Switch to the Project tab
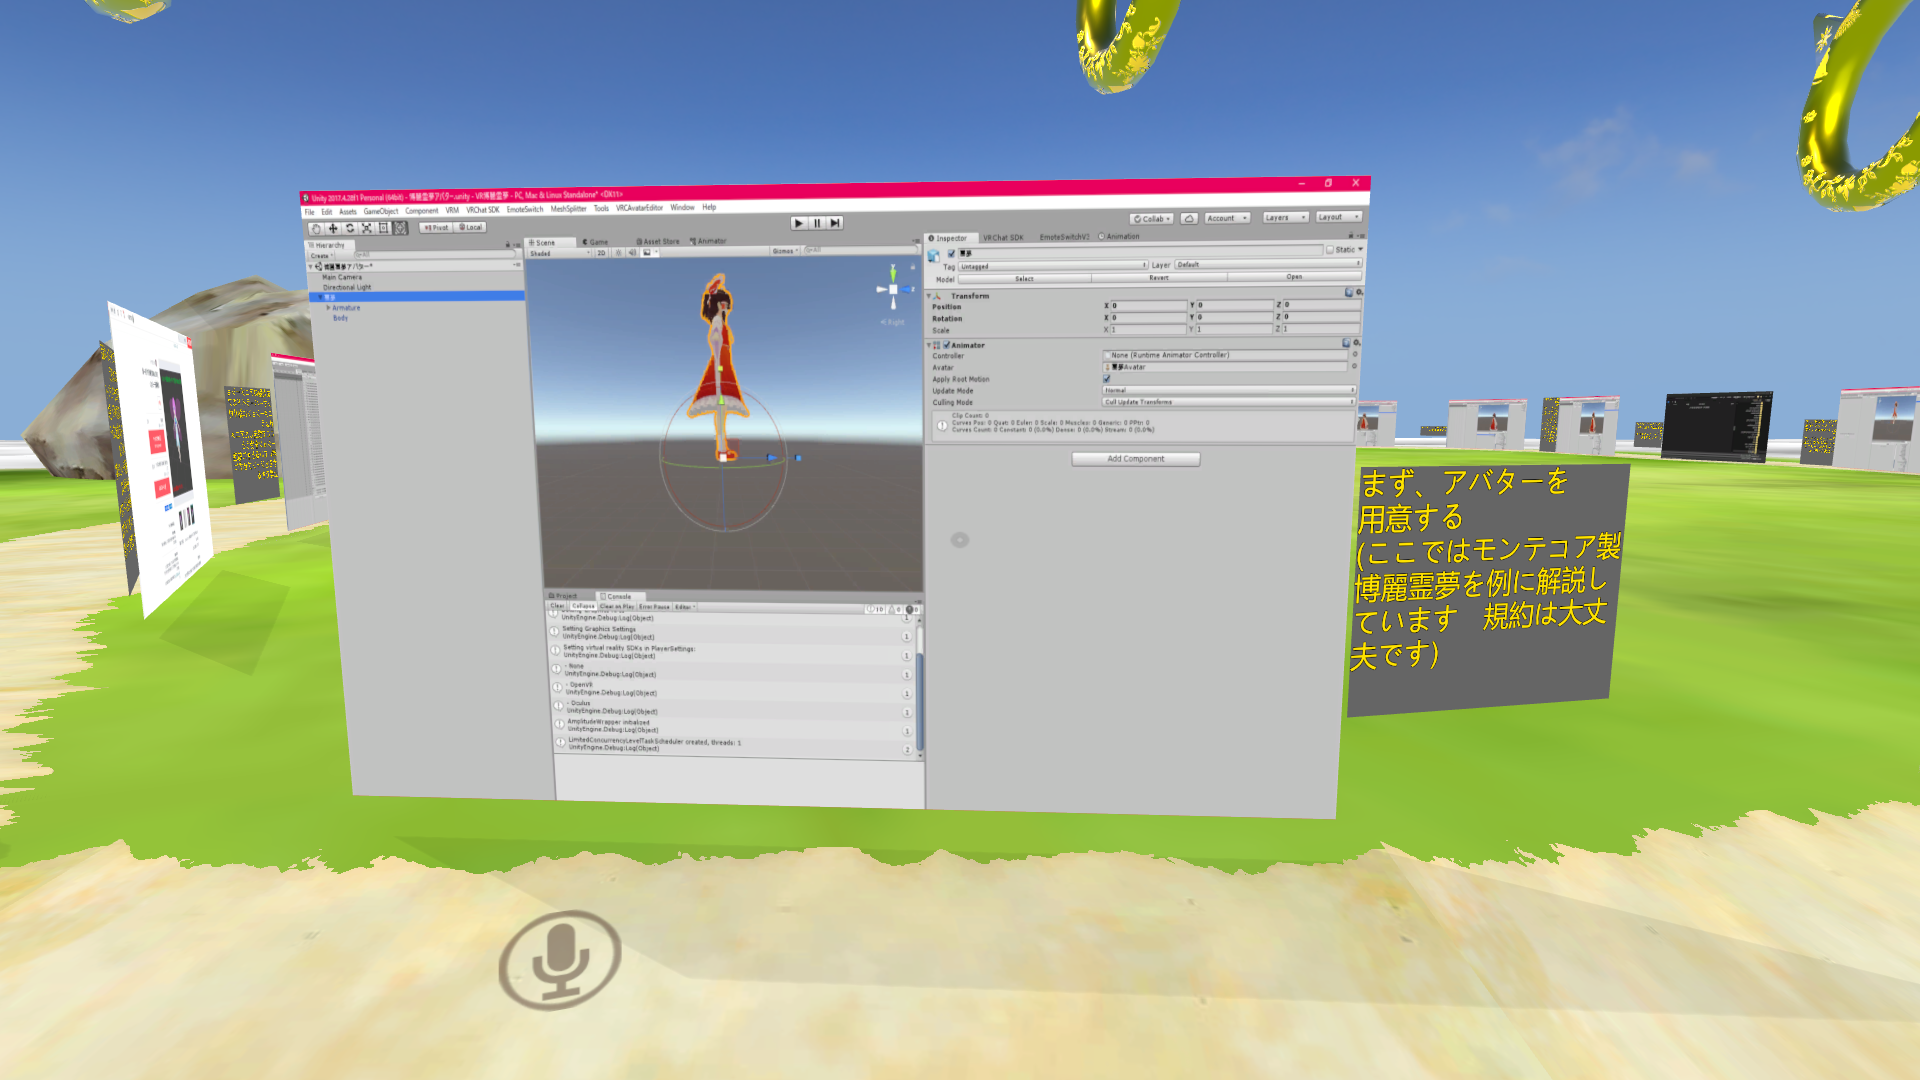The image size is (1920, 1080). [565, 596]
